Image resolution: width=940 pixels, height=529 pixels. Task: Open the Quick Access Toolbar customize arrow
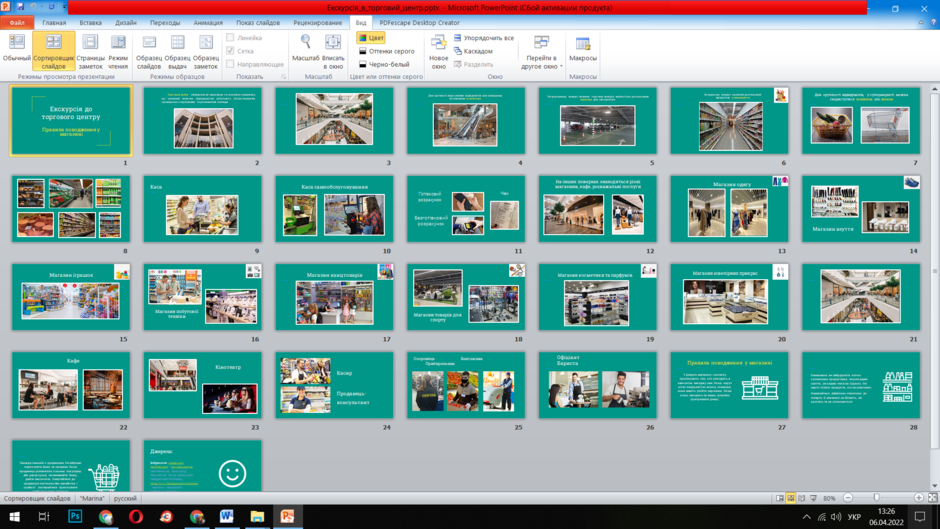(x=64, y=7)
